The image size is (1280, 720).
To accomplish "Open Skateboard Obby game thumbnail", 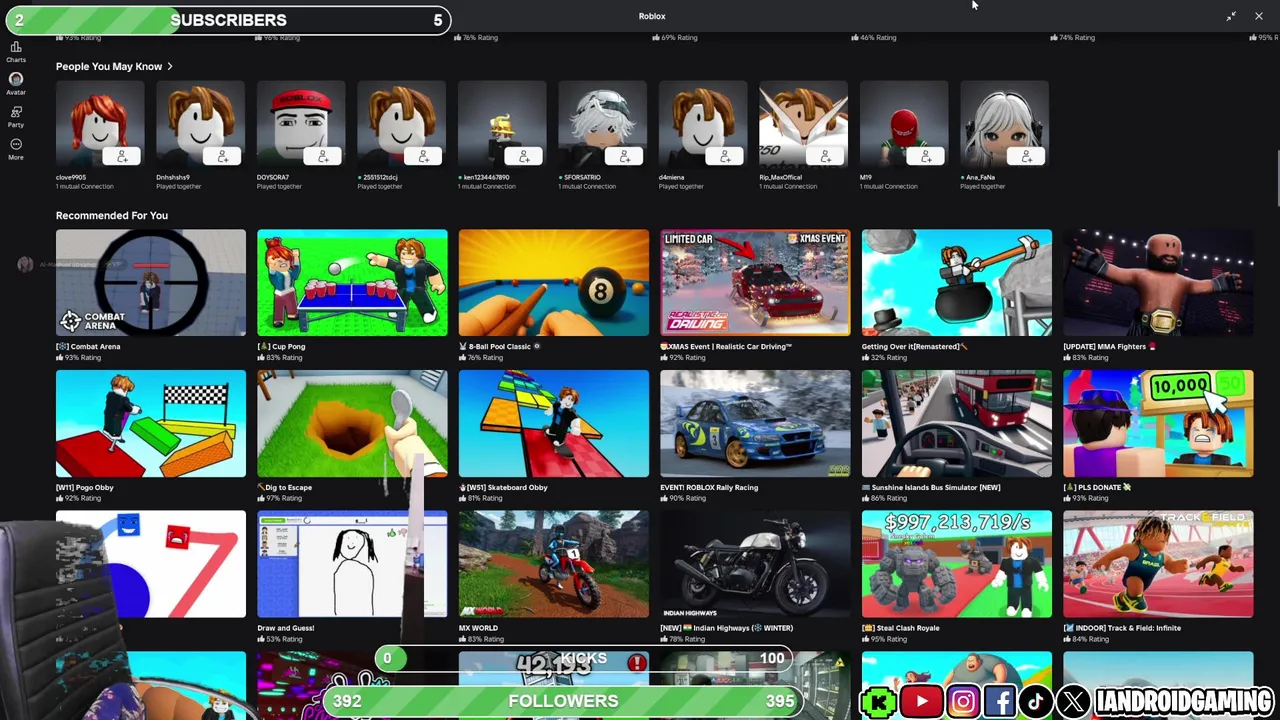I will [554, 424].
